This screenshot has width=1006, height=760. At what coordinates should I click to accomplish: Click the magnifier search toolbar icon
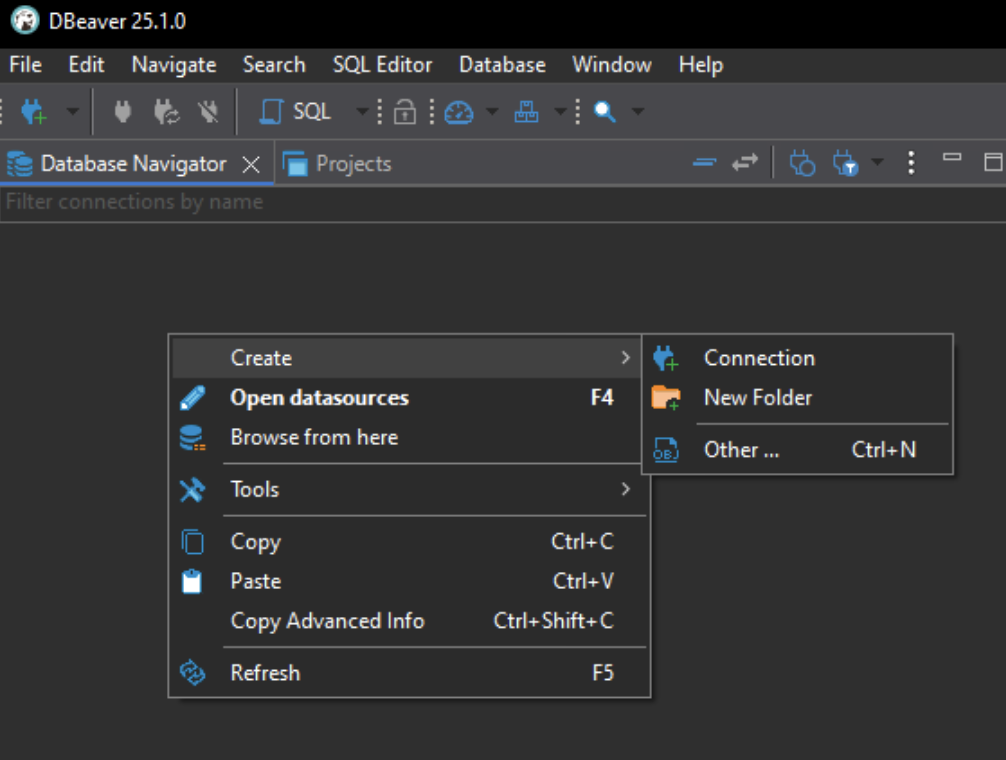click(x=604, y=112)
